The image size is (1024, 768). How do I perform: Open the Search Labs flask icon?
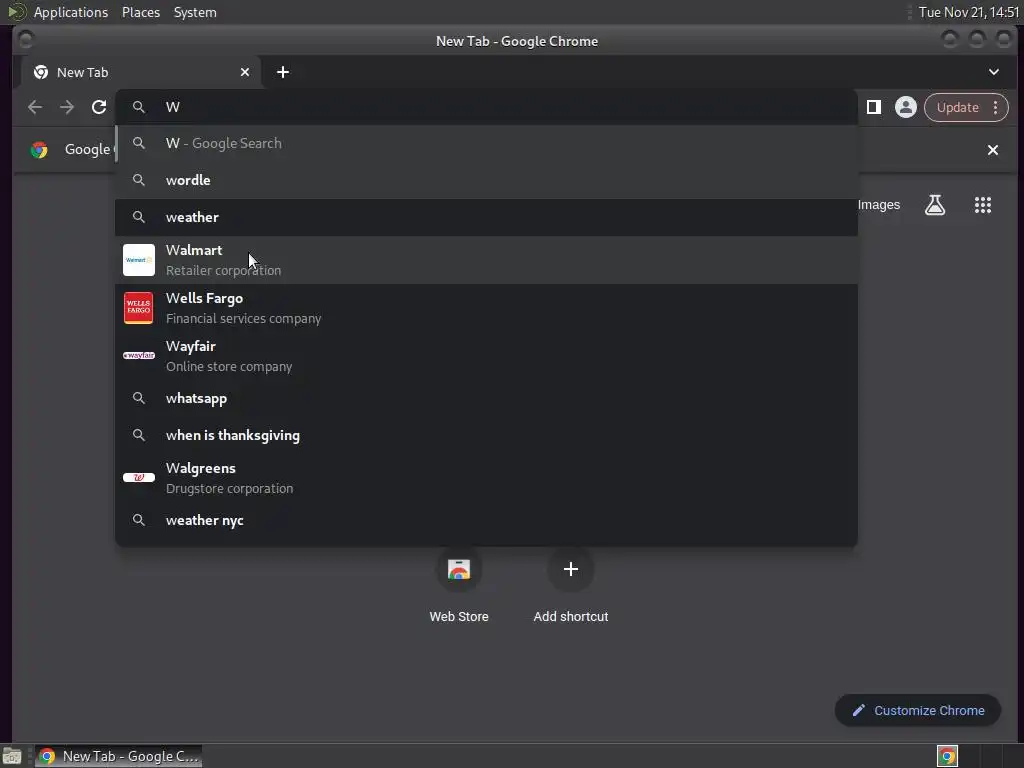click(935, 205)
